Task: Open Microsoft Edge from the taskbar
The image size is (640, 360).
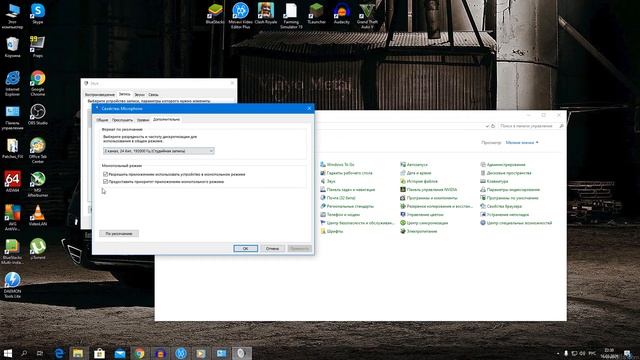Action: [x=59, y=353]
